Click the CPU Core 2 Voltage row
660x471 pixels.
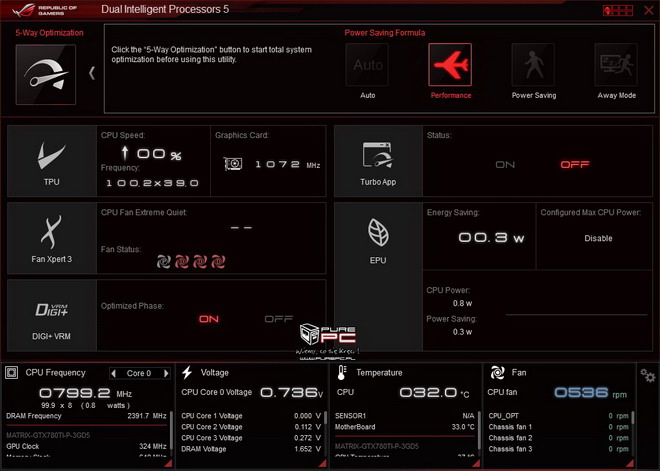(251, 427)
